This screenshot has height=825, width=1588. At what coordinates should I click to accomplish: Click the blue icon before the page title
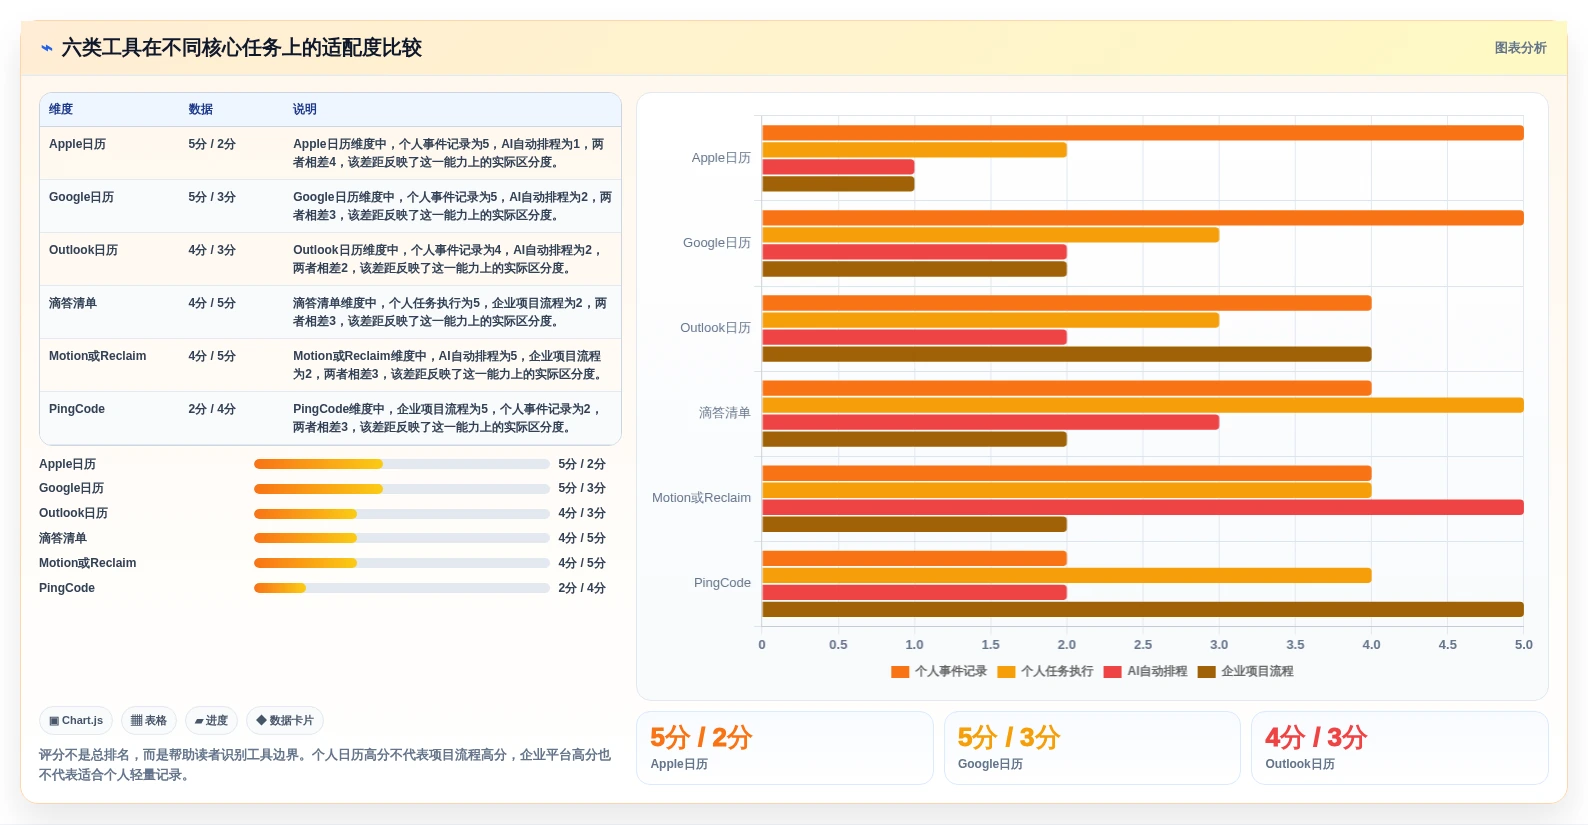47,48
